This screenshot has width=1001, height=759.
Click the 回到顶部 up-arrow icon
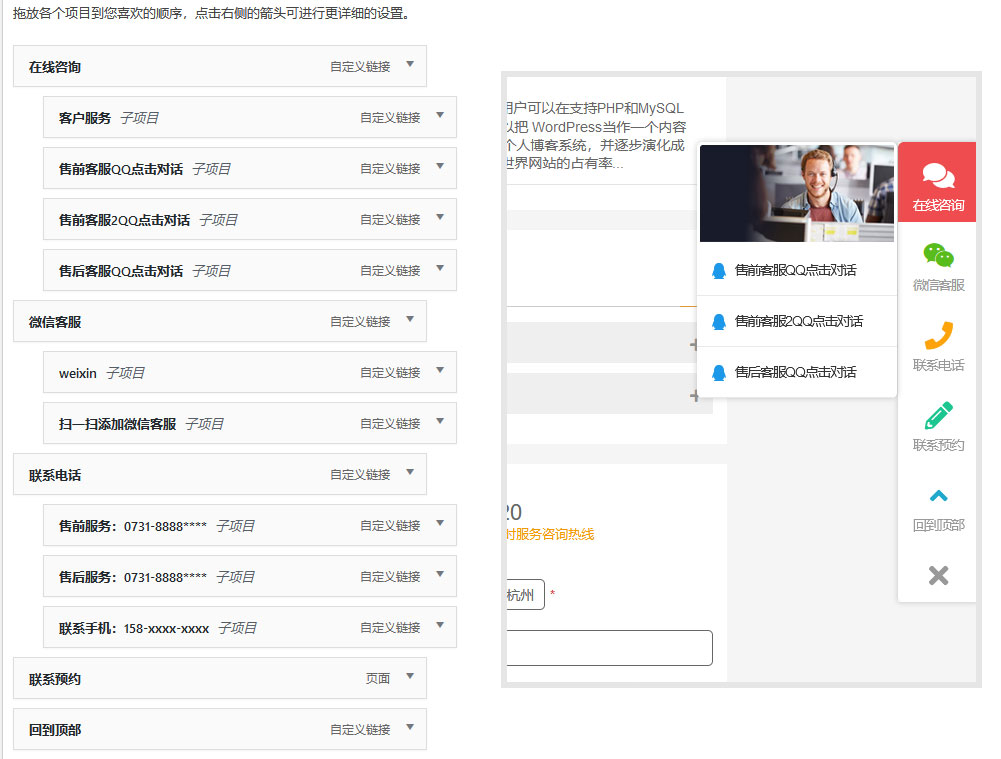[x=938, y=496]
